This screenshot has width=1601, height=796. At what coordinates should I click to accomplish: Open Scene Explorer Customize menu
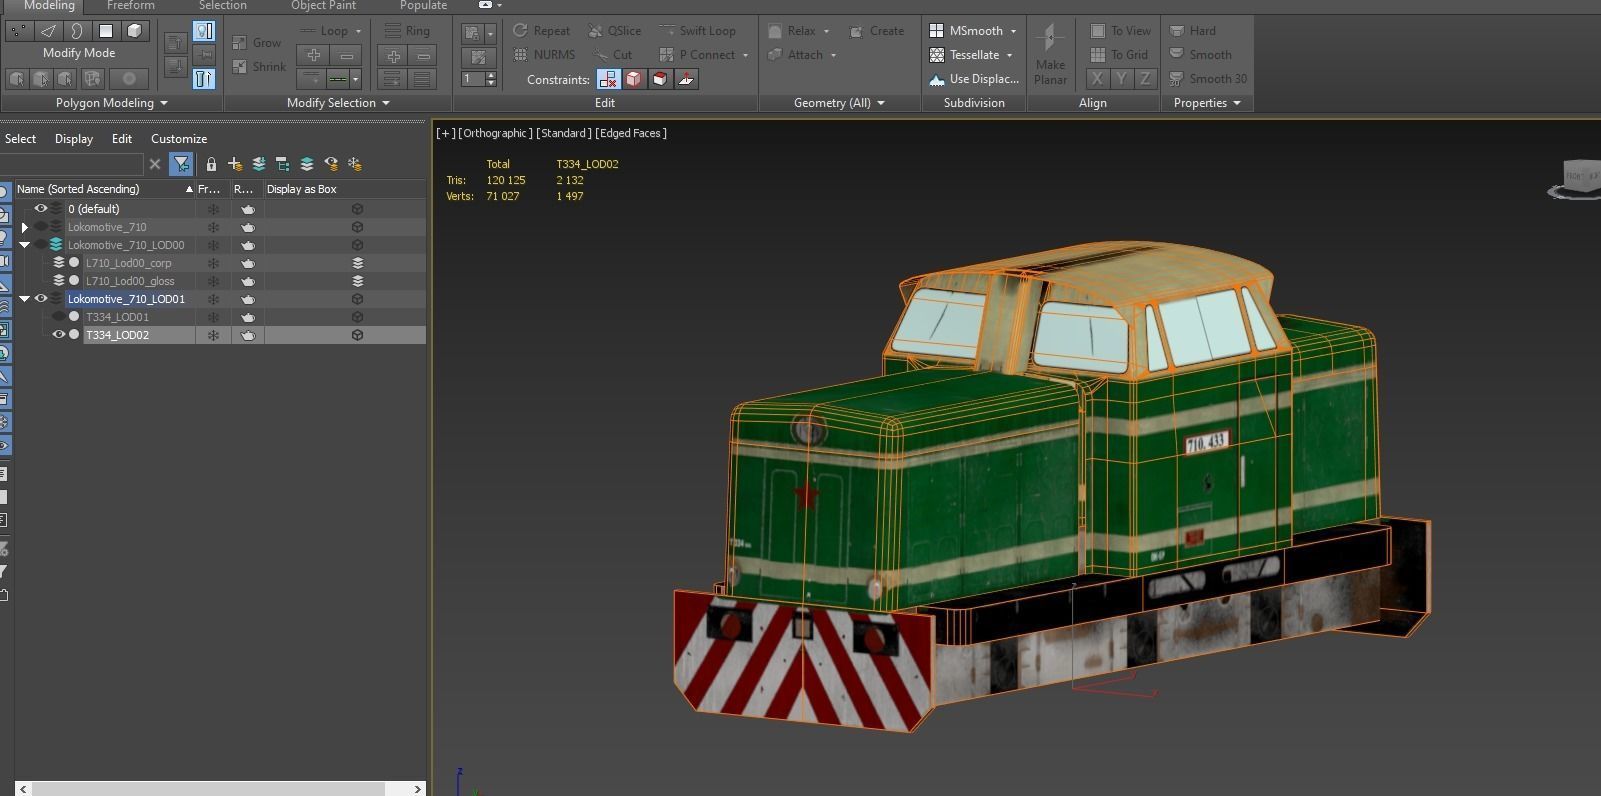pyautogui.click(x=179, y=139)
